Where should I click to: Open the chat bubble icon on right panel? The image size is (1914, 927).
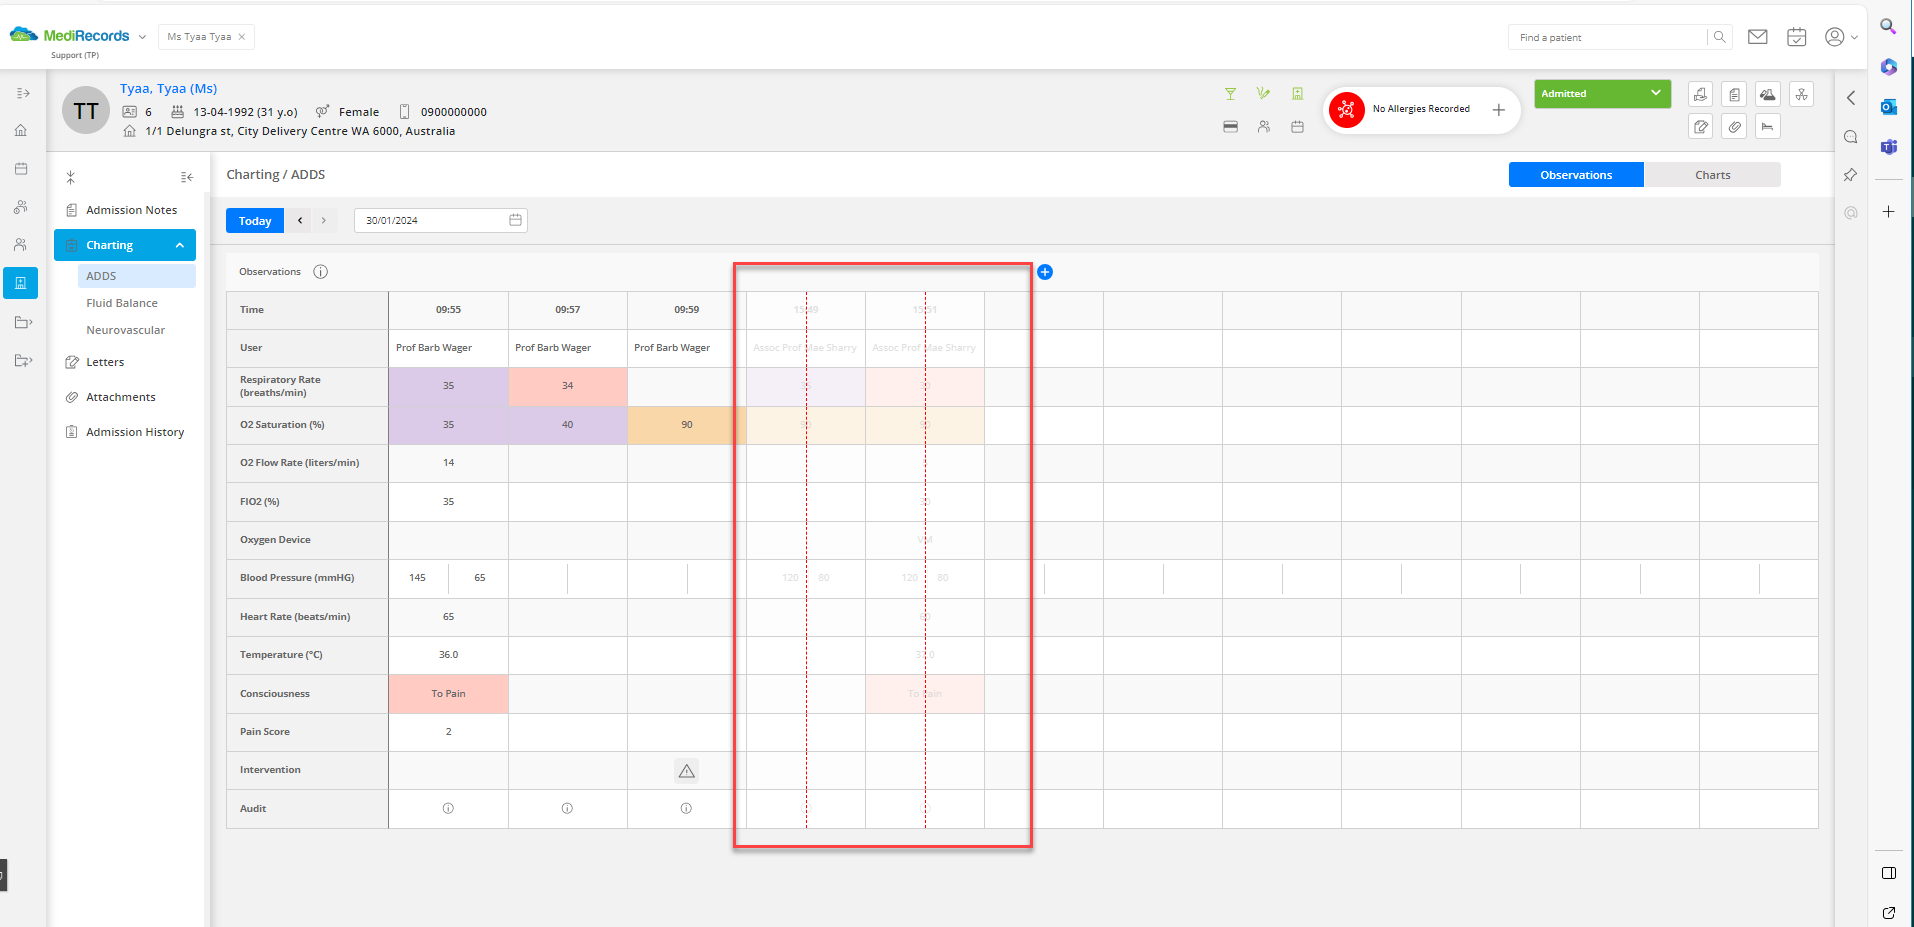coord(1851,137)
